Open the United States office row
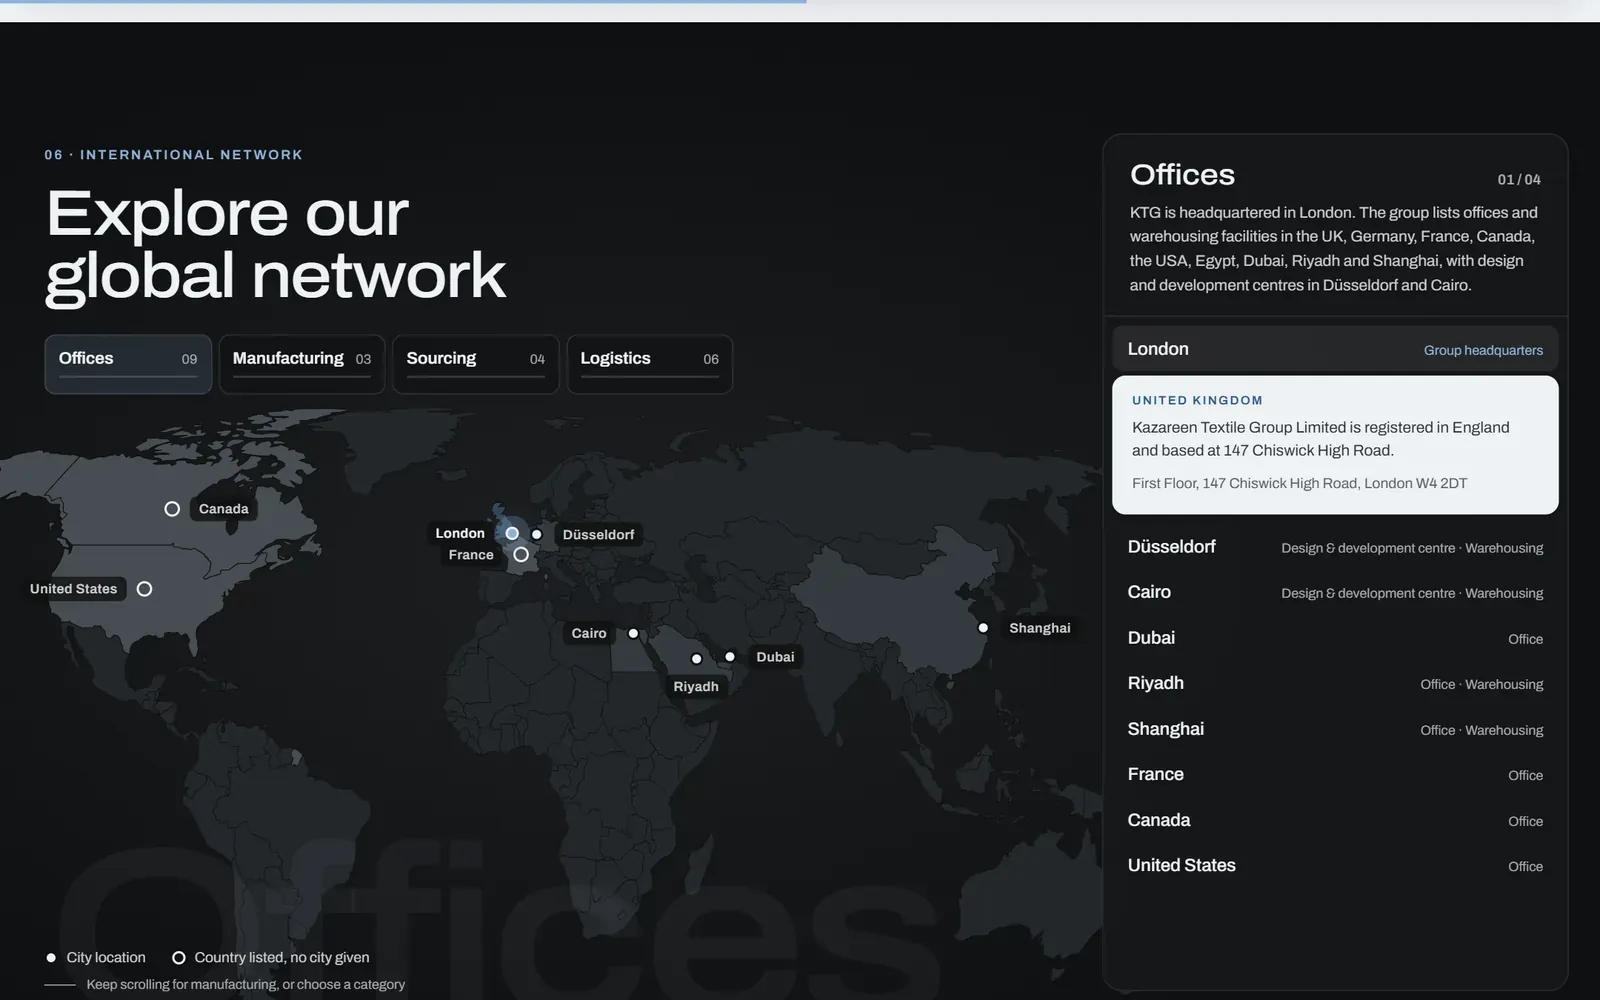The image size is (1600, 1000). point(1335,865)
